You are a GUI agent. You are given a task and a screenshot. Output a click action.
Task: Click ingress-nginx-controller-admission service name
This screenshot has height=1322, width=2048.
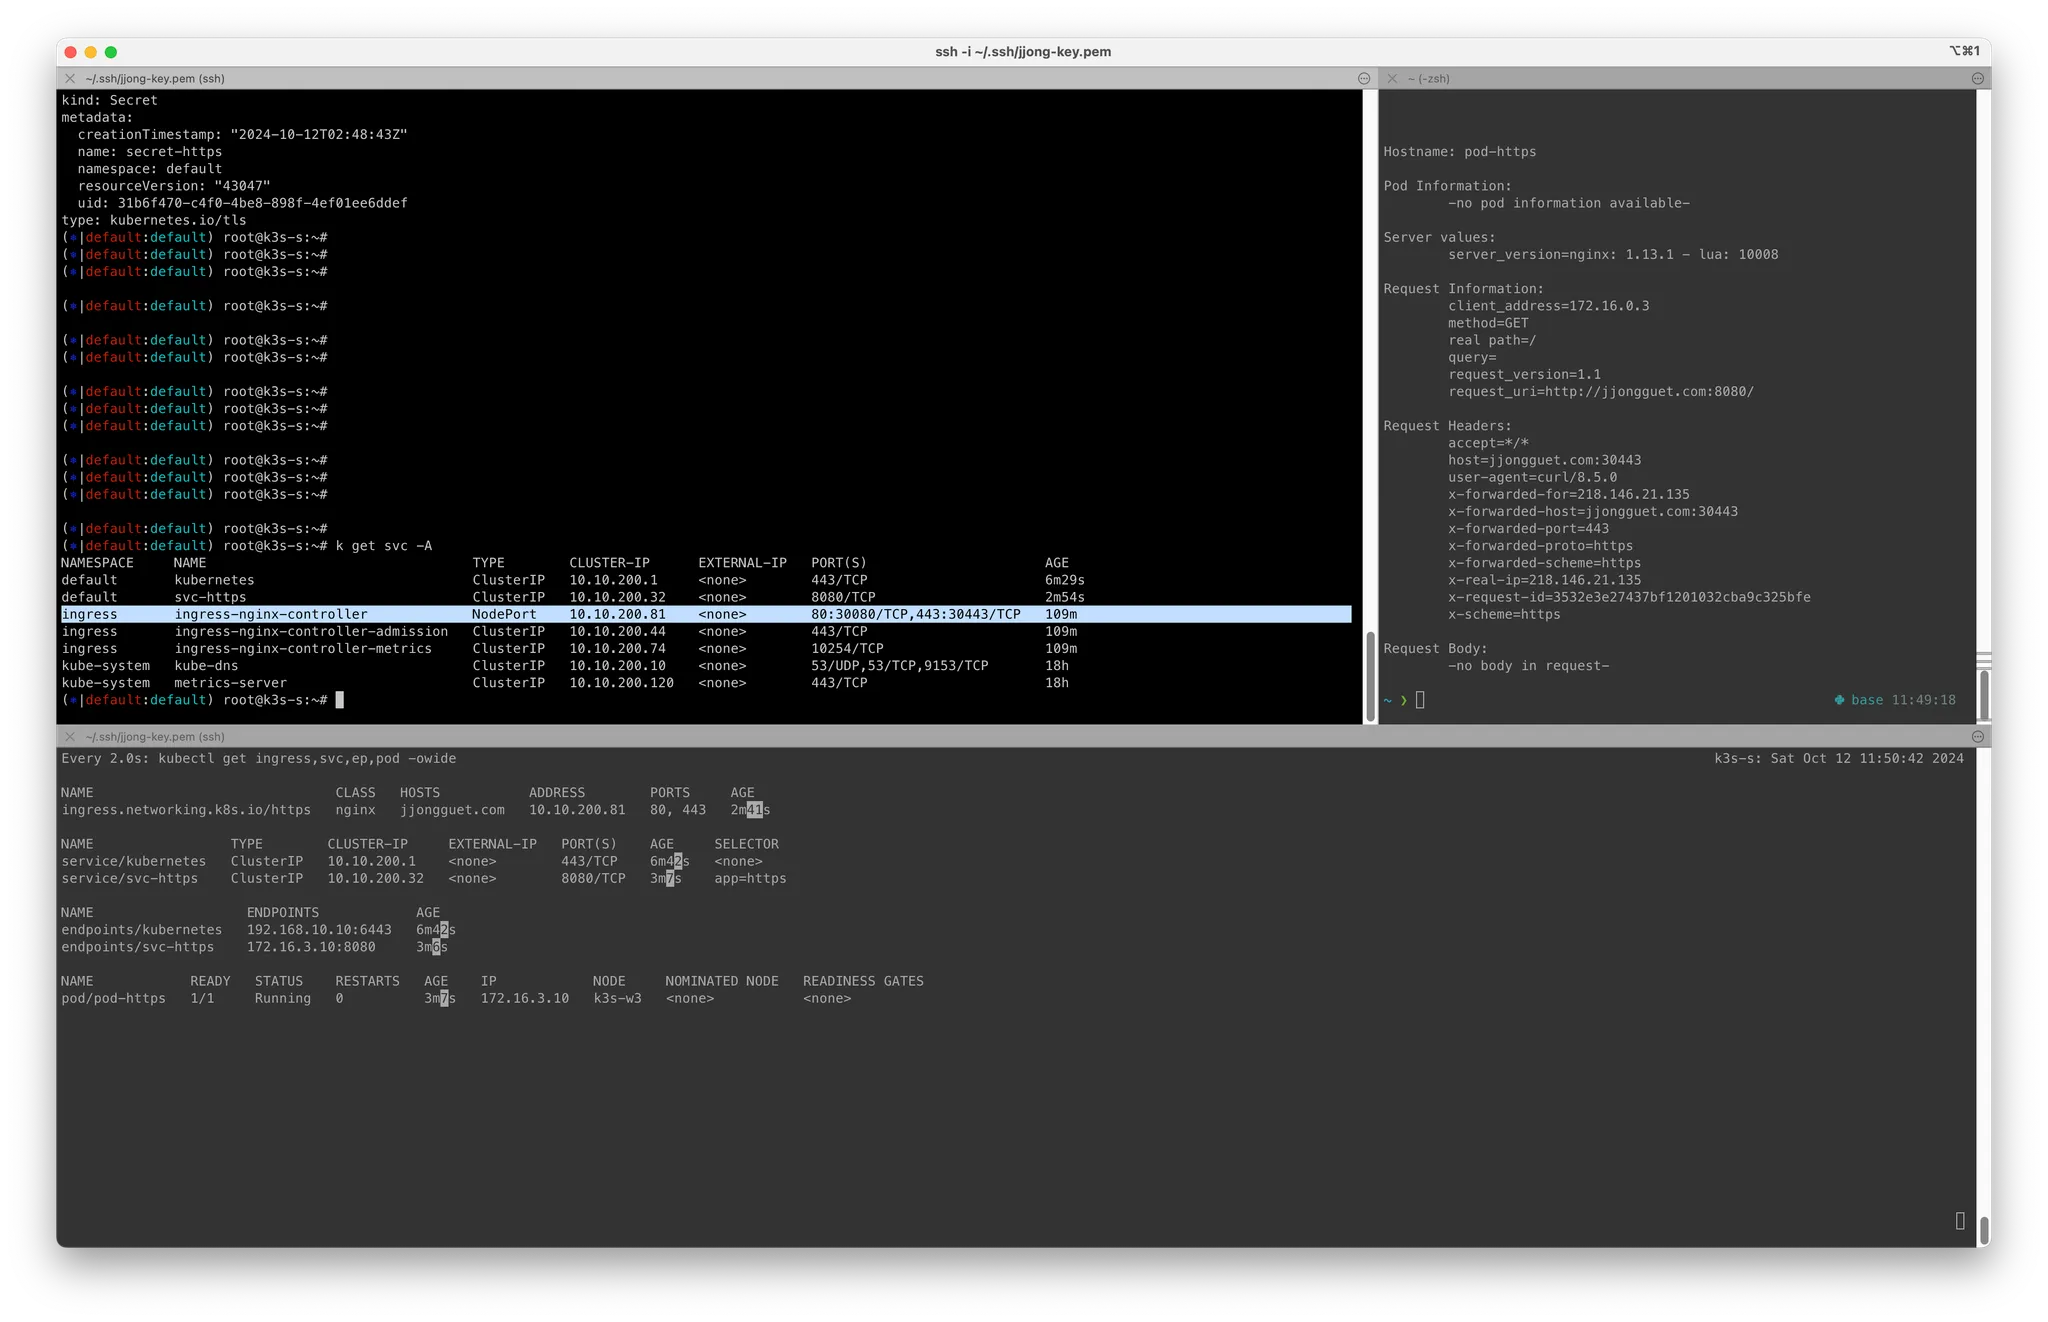pyautogui.click(x=311, y=631)
